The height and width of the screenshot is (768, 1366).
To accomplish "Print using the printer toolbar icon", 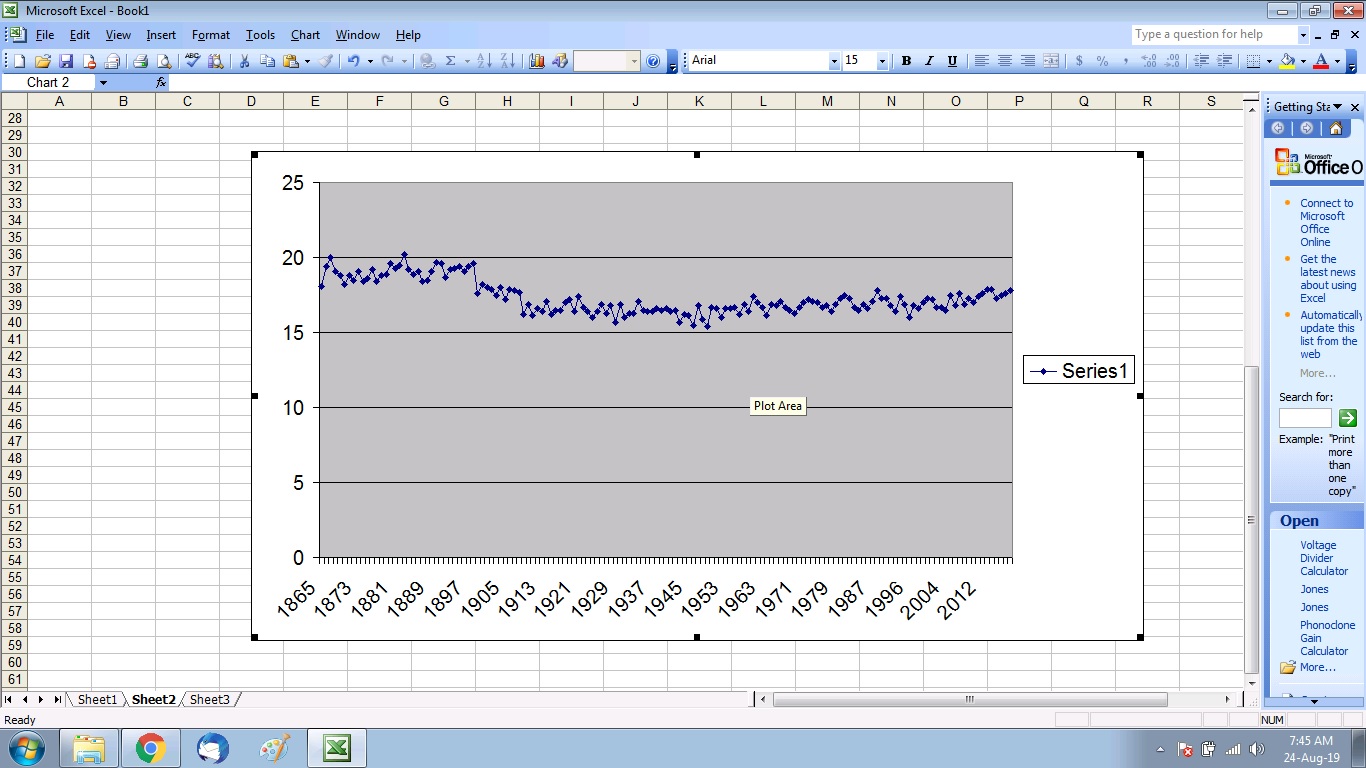I will (x=141, y=61).
